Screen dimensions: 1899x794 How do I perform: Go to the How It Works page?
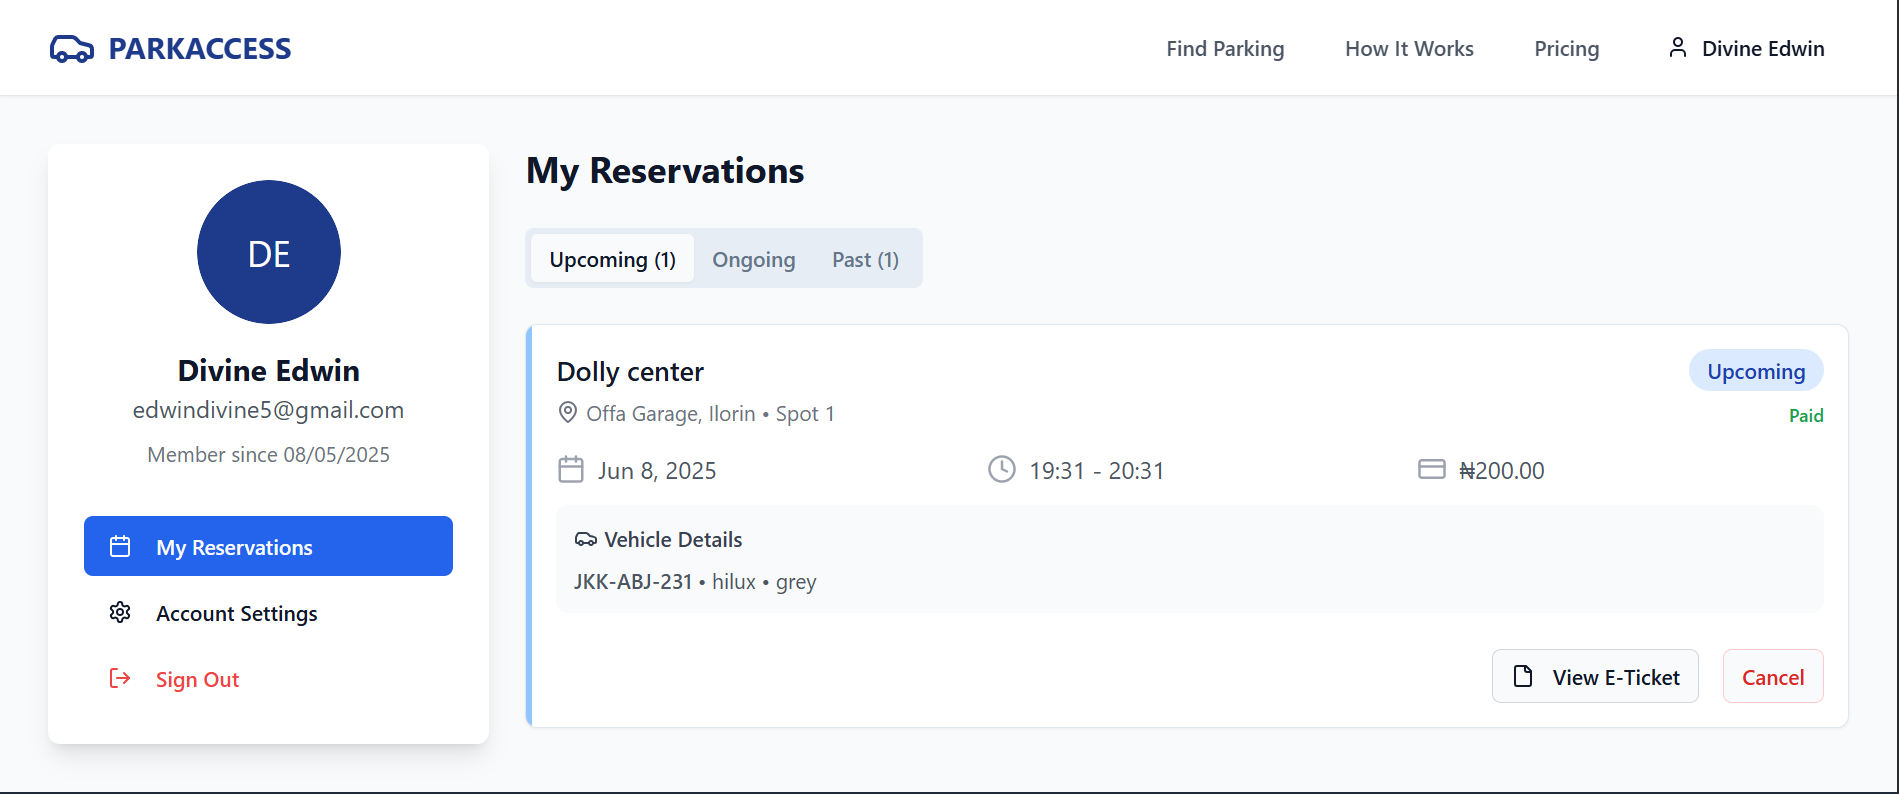(1409, 48)
